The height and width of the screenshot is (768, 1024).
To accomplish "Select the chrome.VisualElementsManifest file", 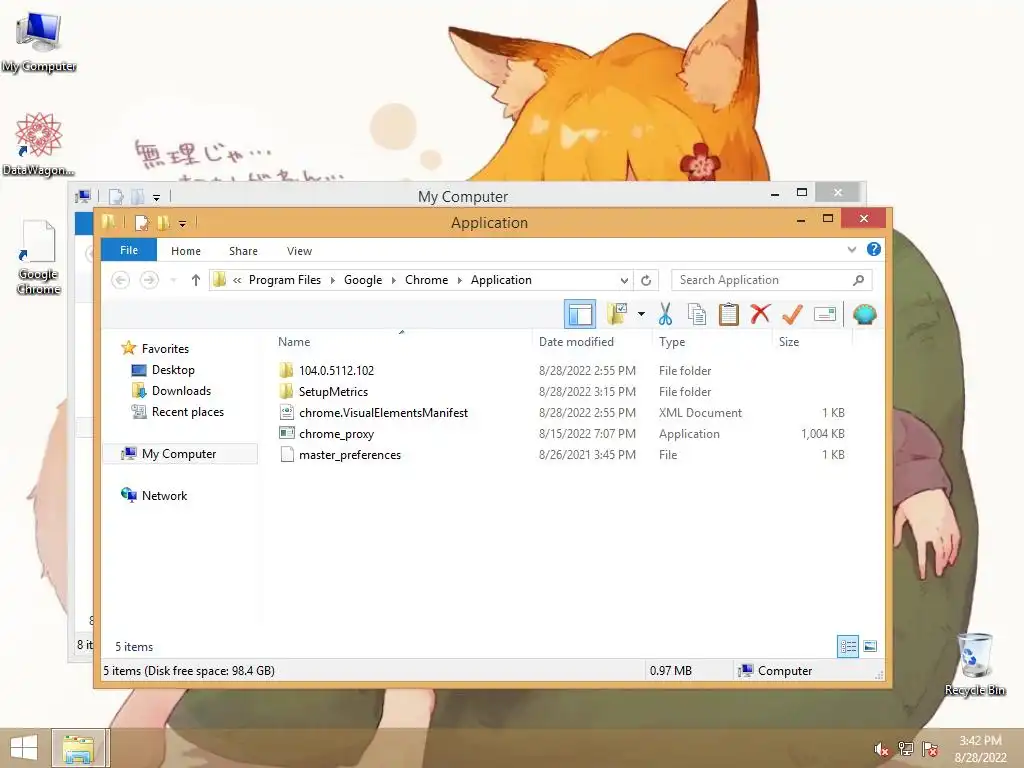I will click(x=383, y=413).
